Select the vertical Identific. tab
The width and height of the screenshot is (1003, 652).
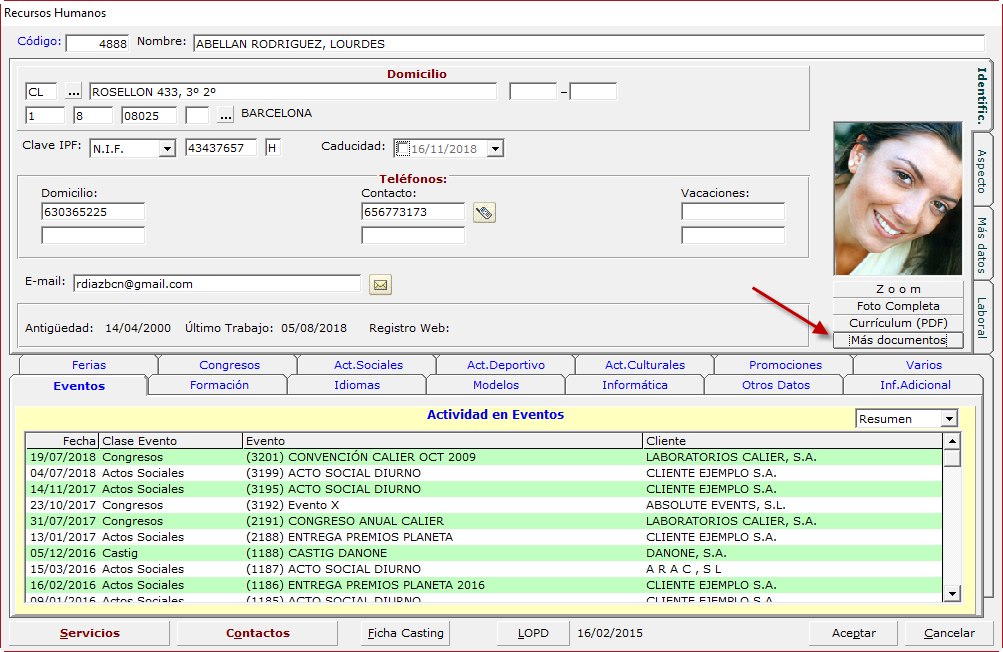(981, 96)
